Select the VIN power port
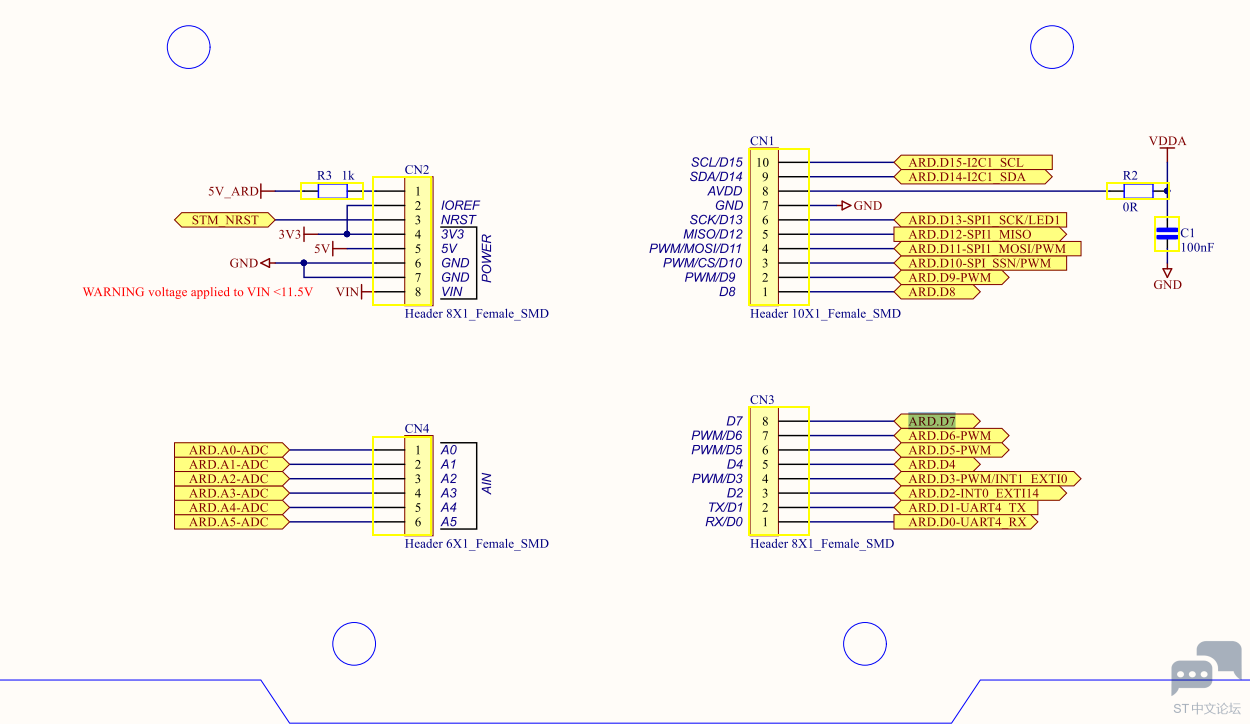This screenshot has height=724, width=1250. [x=349, y=292]
